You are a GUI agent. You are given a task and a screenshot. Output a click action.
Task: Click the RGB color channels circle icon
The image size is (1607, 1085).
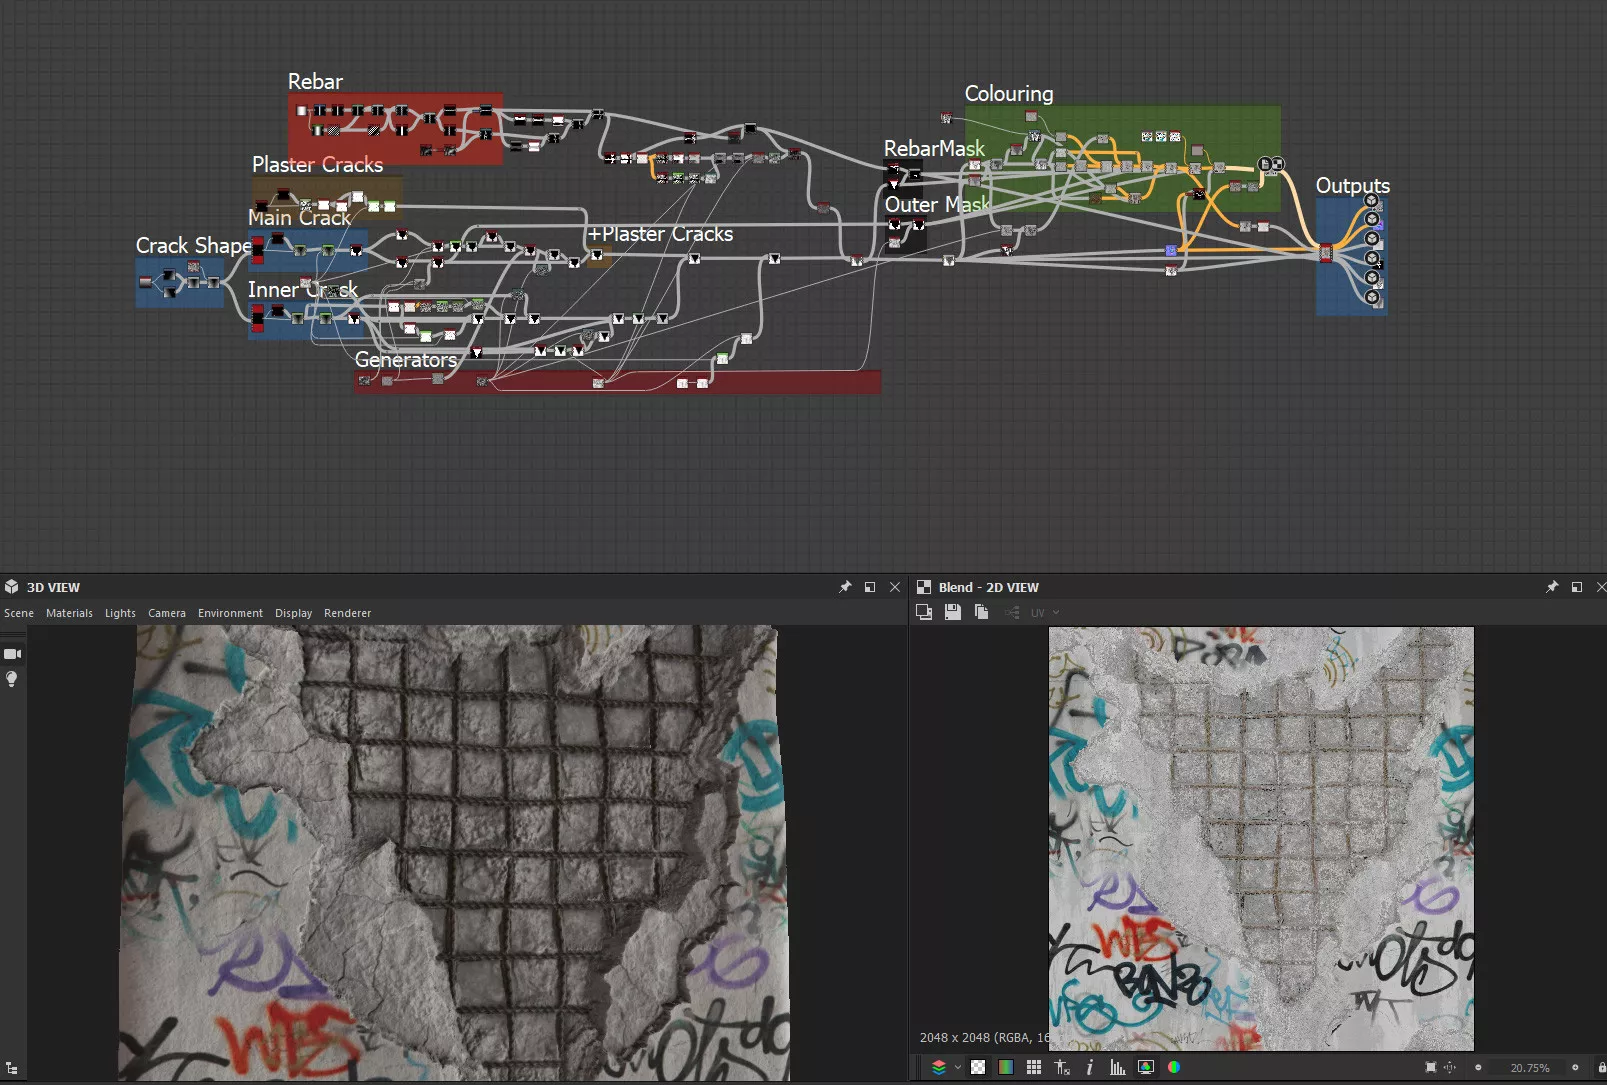pos(1174,1067)
